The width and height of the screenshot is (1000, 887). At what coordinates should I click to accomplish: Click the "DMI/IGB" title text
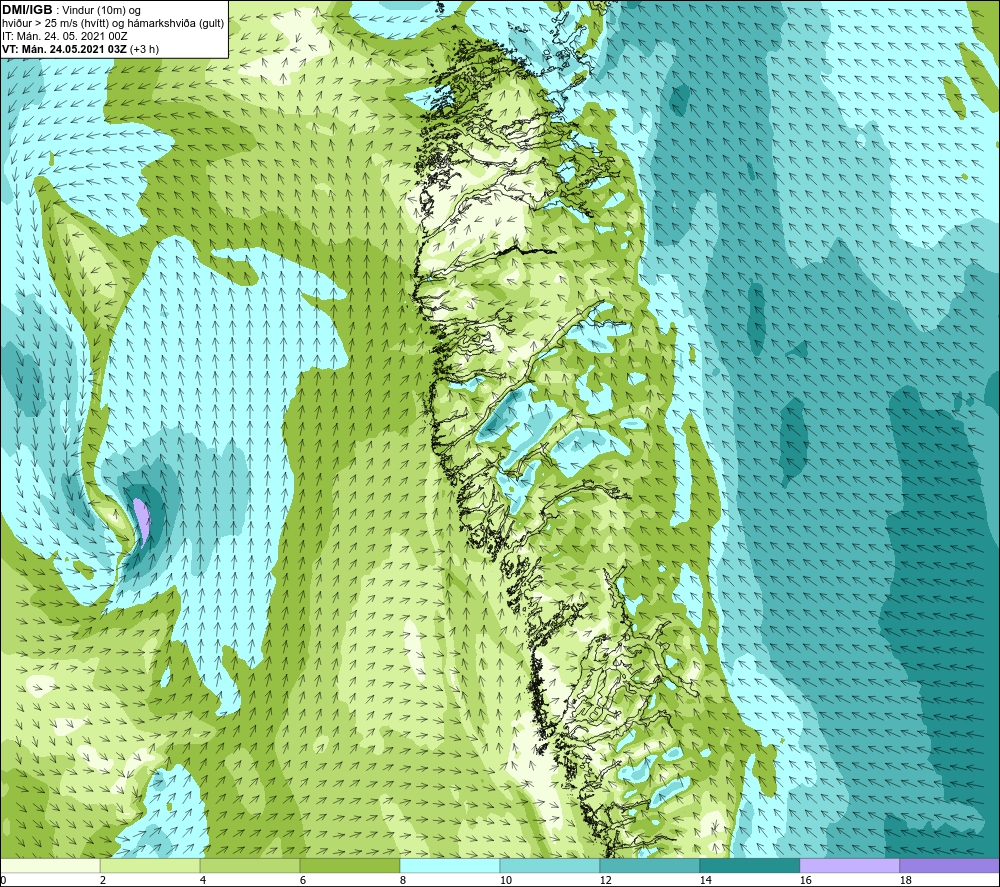click(27, 10)
